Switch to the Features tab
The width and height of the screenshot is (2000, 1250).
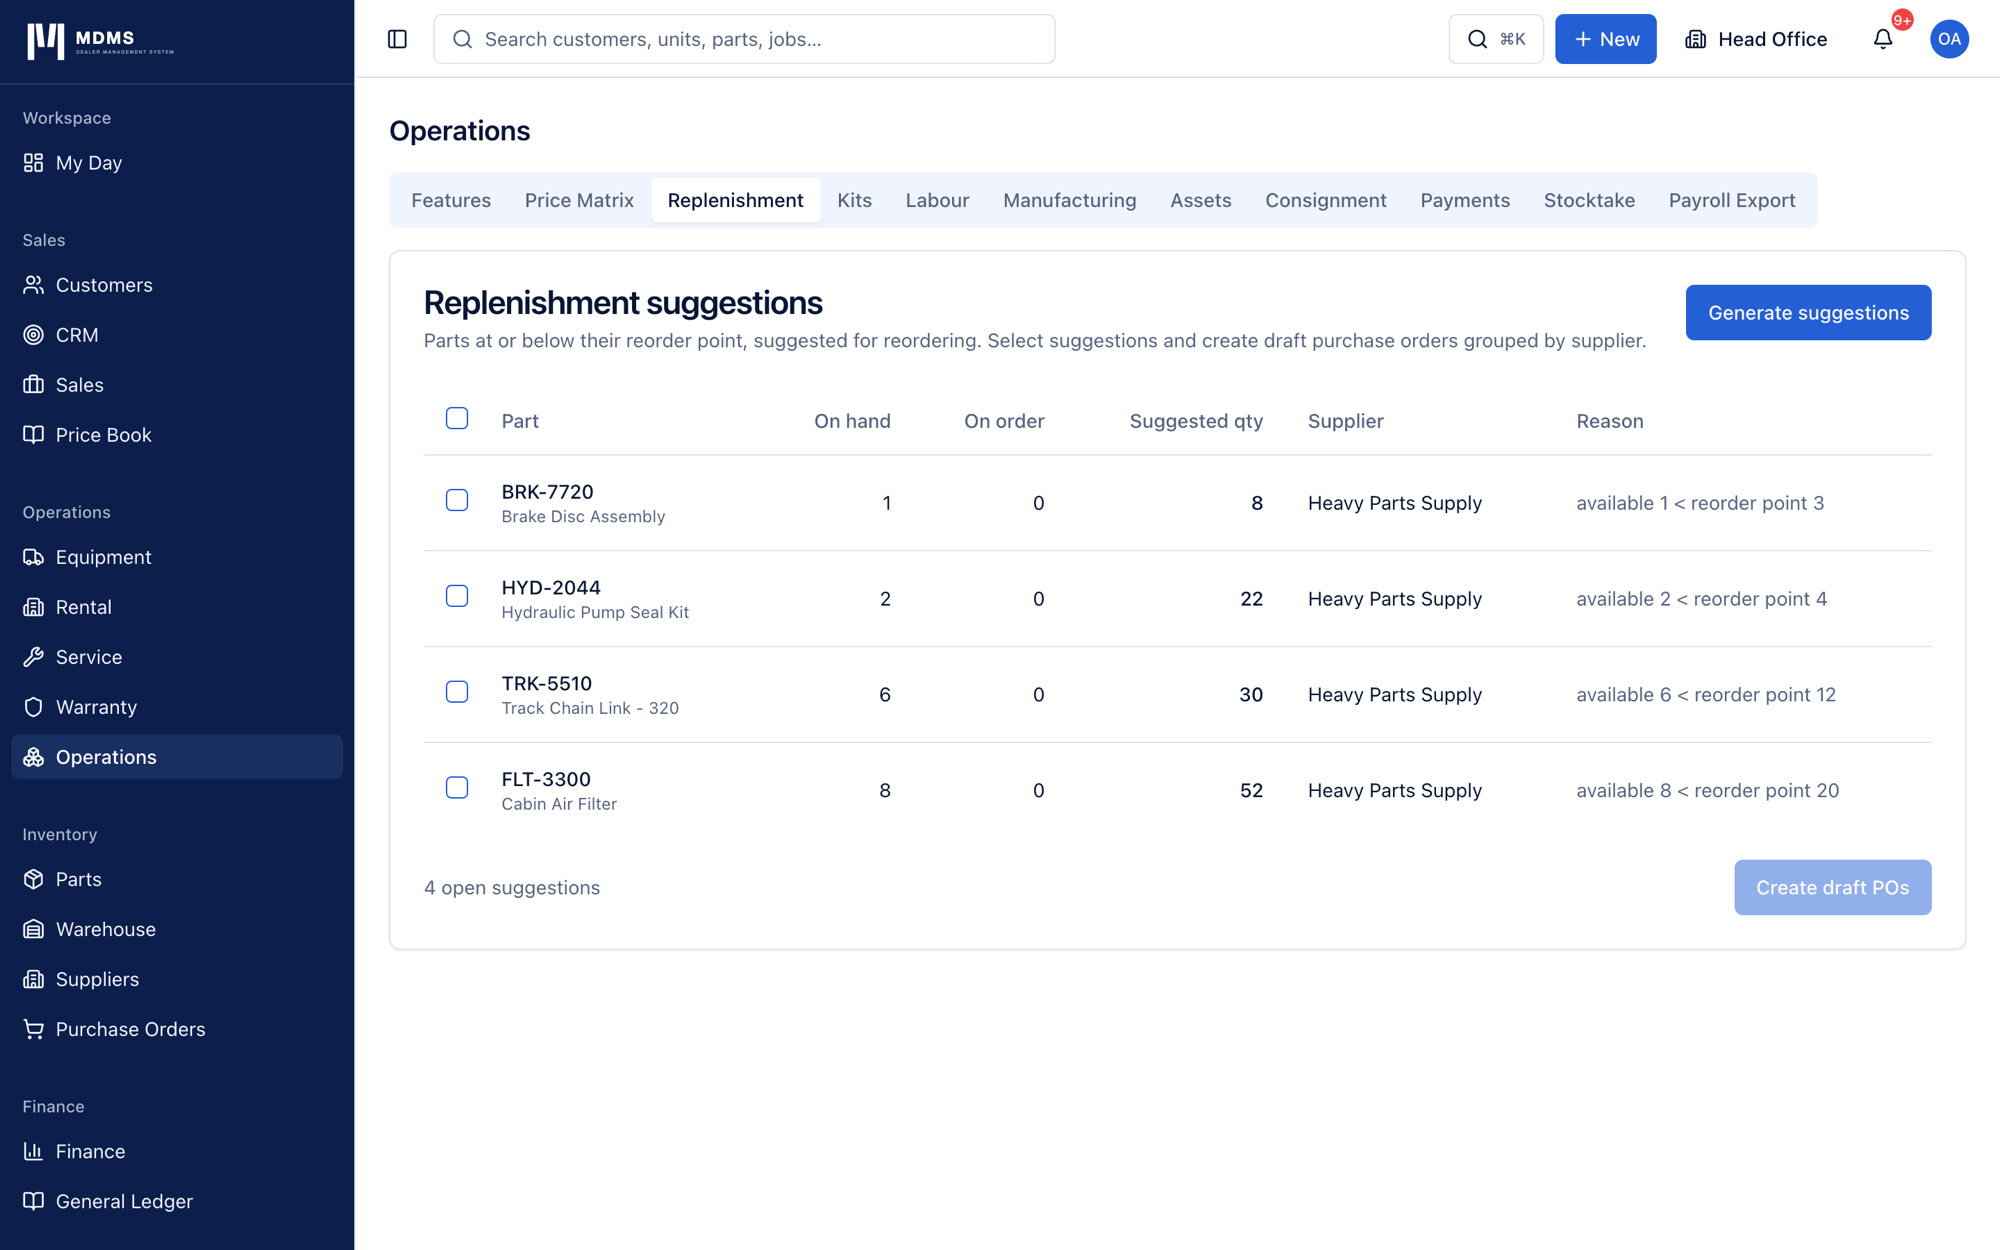point(451,200)
